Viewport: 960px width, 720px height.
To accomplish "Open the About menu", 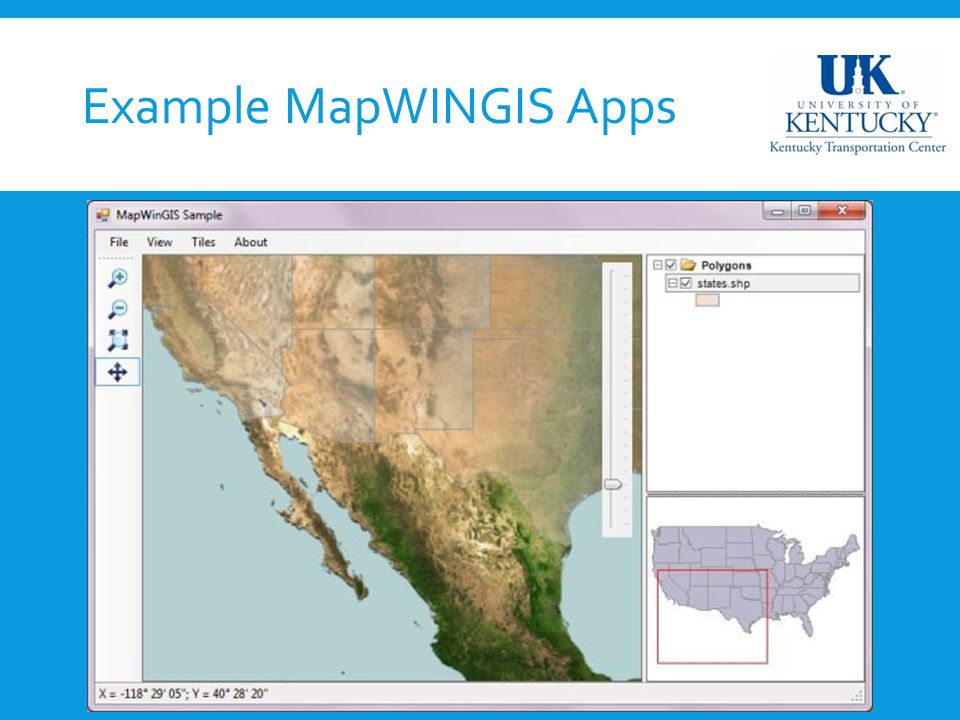I will [251, 242].
